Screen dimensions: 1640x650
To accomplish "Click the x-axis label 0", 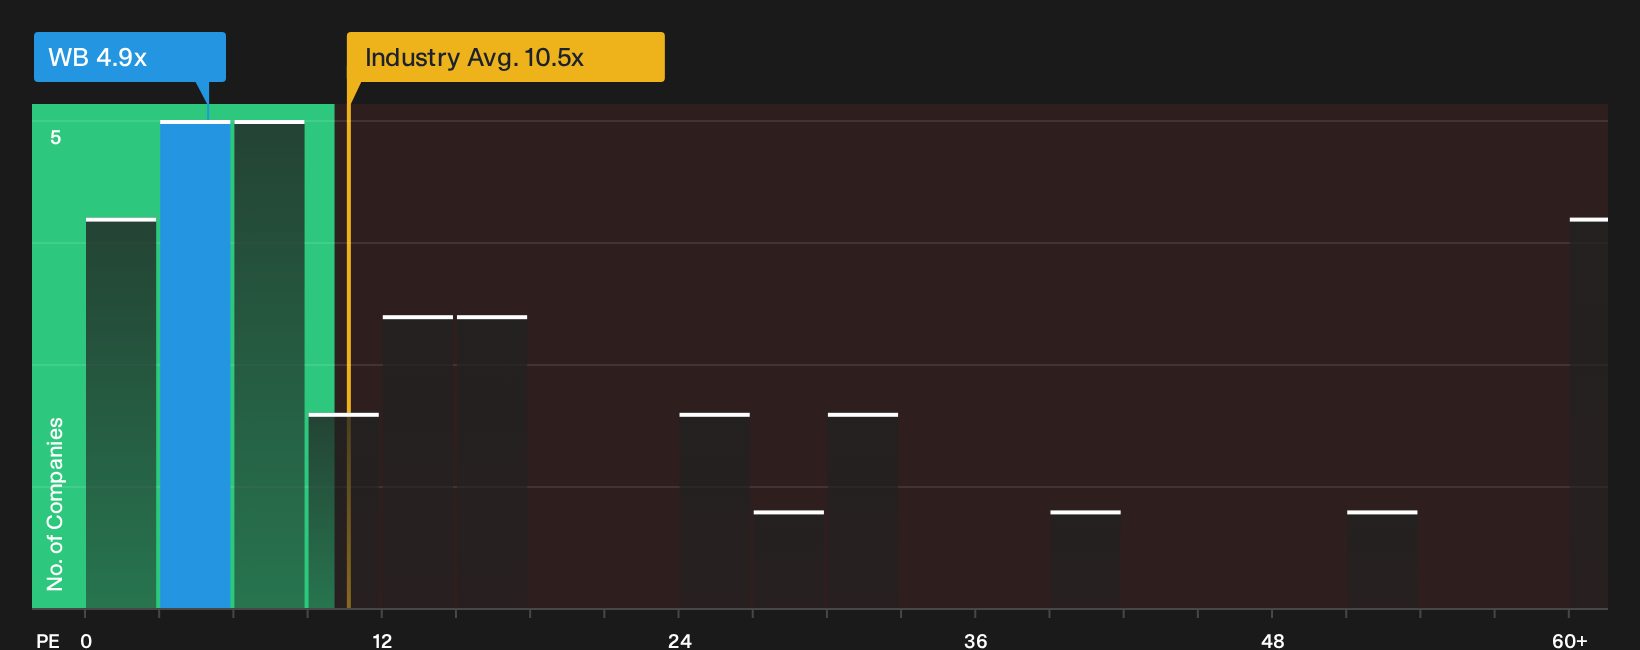I will (x=86, y=640).
